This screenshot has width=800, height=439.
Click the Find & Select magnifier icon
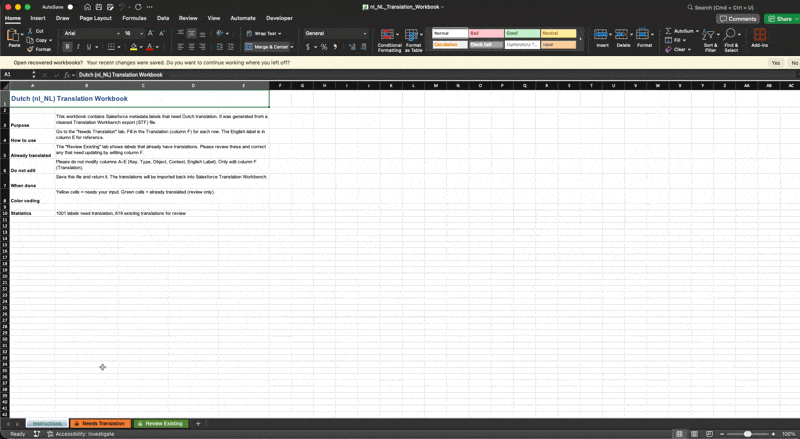[730, 34]
